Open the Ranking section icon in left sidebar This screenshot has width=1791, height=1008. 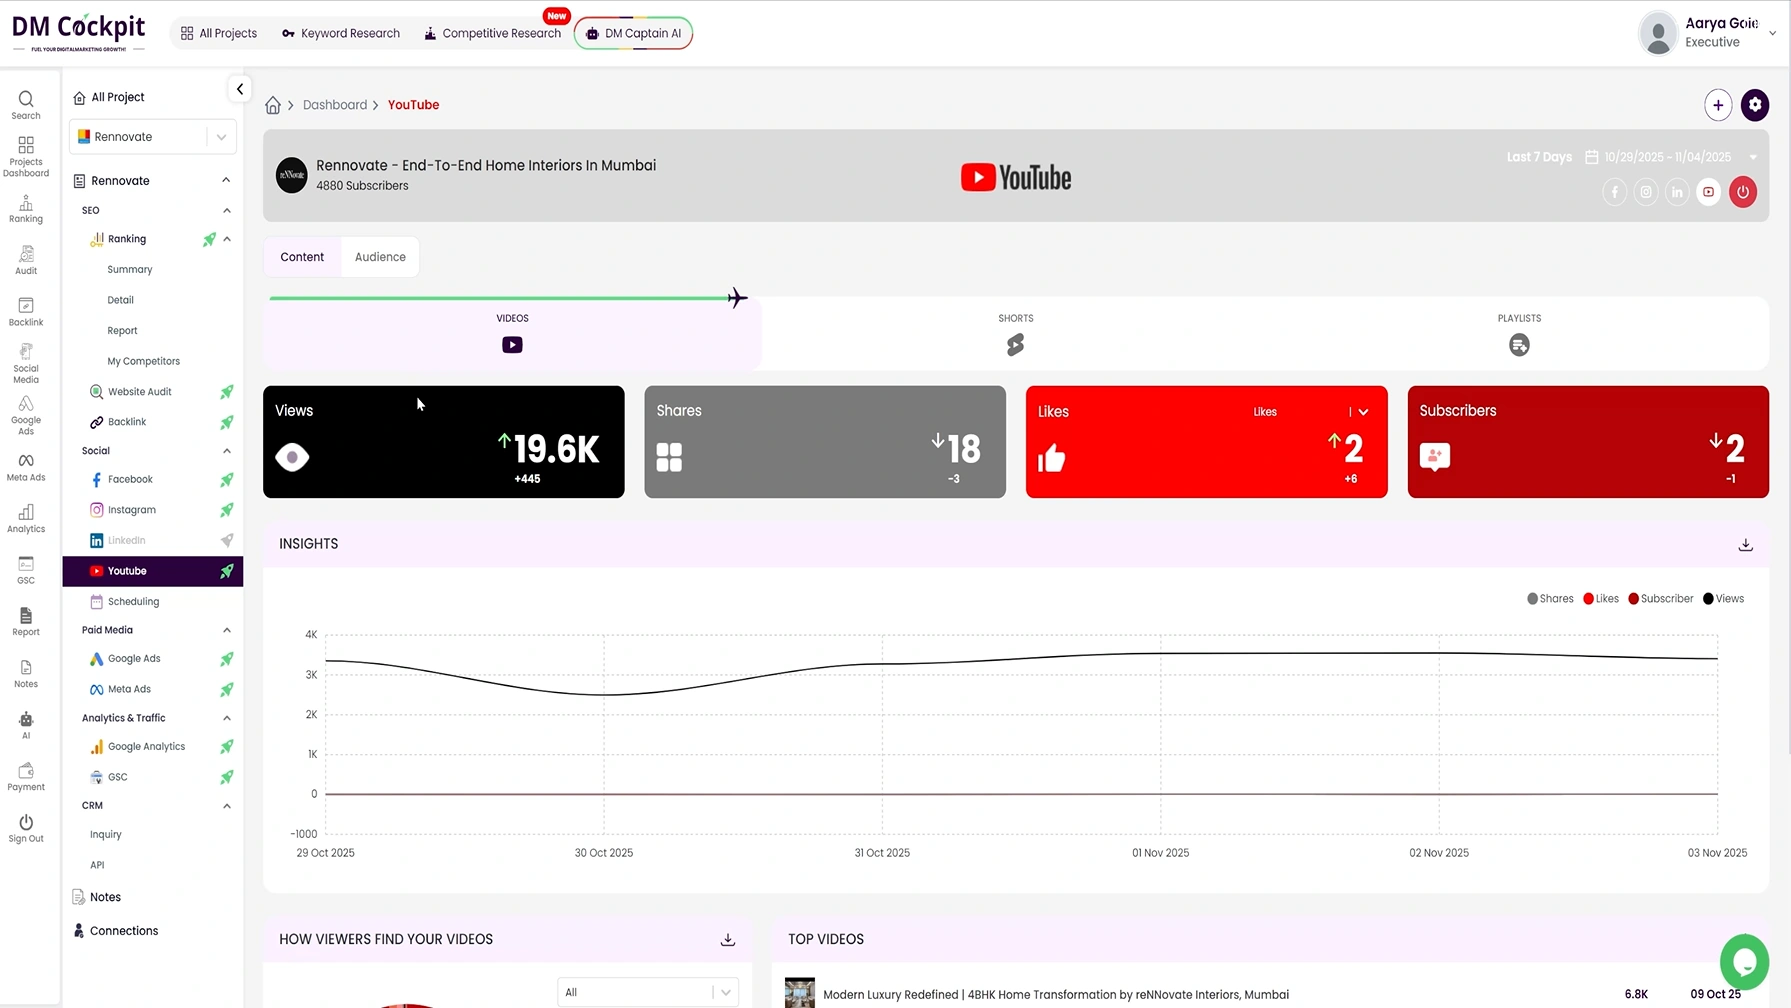coord(25,205)
